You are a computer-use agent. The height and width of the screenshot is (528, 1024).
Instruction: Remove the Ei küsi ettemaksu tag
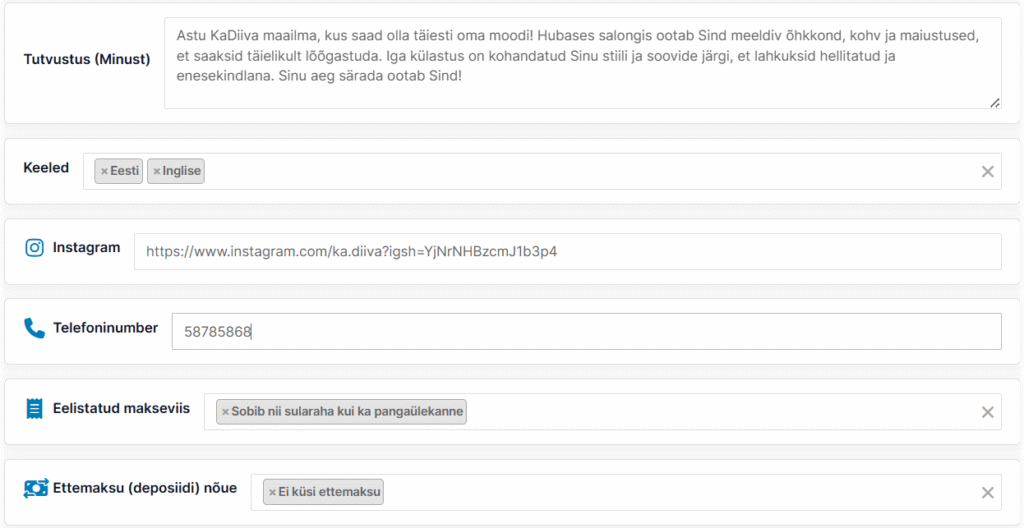click(x=272, y=492)
